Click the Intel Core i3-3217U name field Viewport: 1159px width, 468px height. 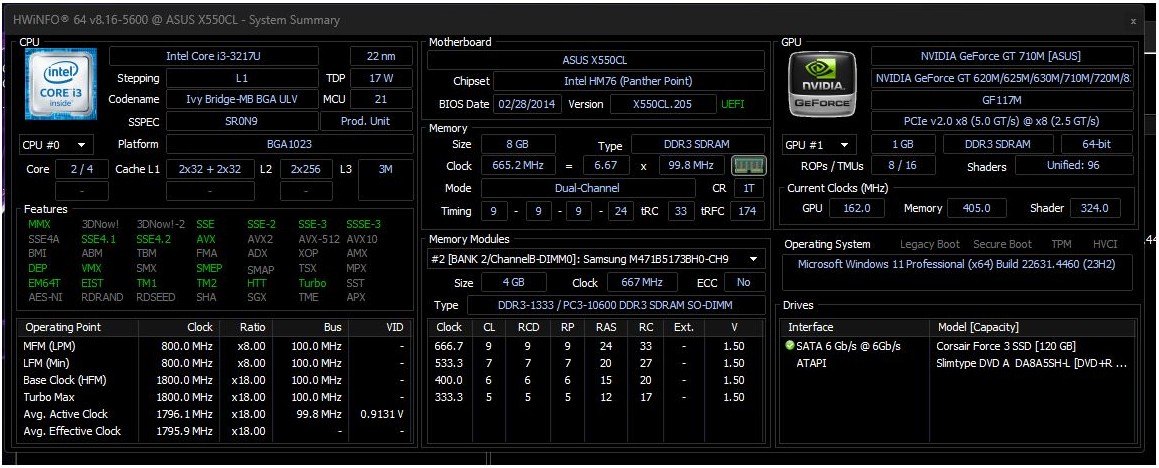(x=214, y=56)
